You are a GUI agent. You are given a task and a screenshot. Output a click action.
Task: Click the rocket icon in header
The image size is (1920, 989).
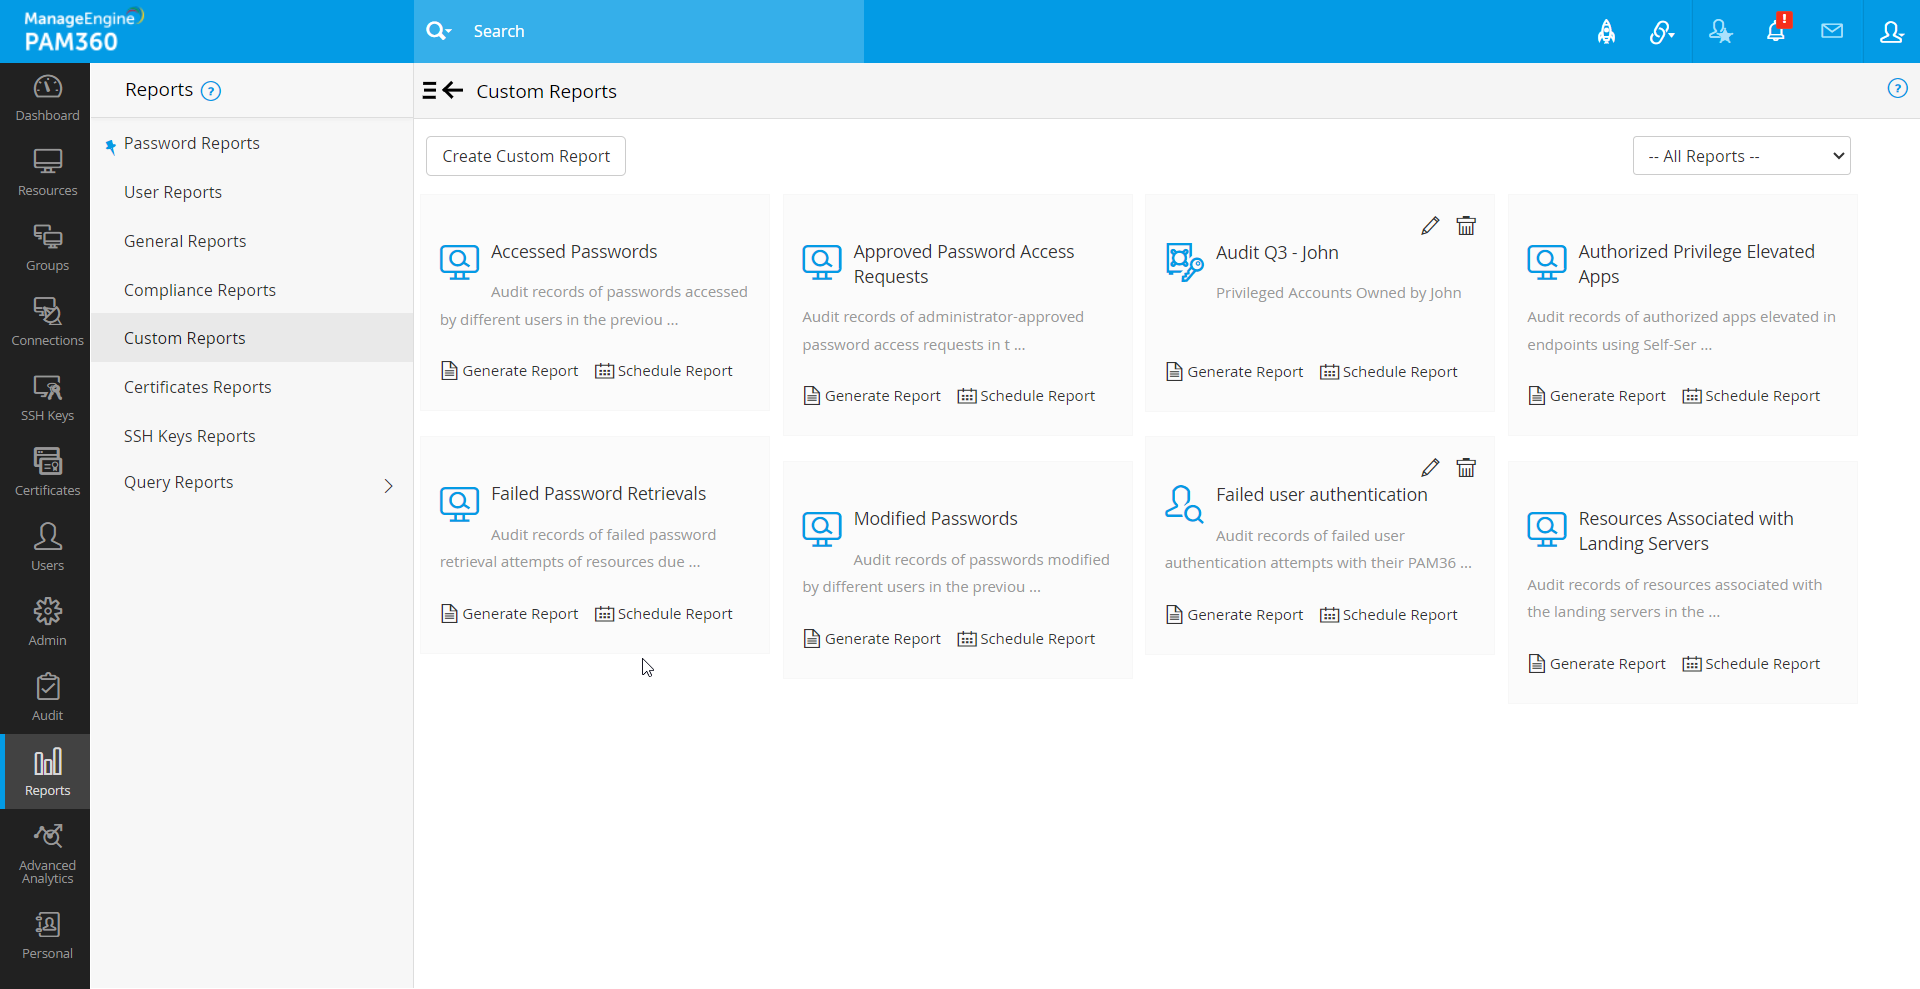[1606, 32]
